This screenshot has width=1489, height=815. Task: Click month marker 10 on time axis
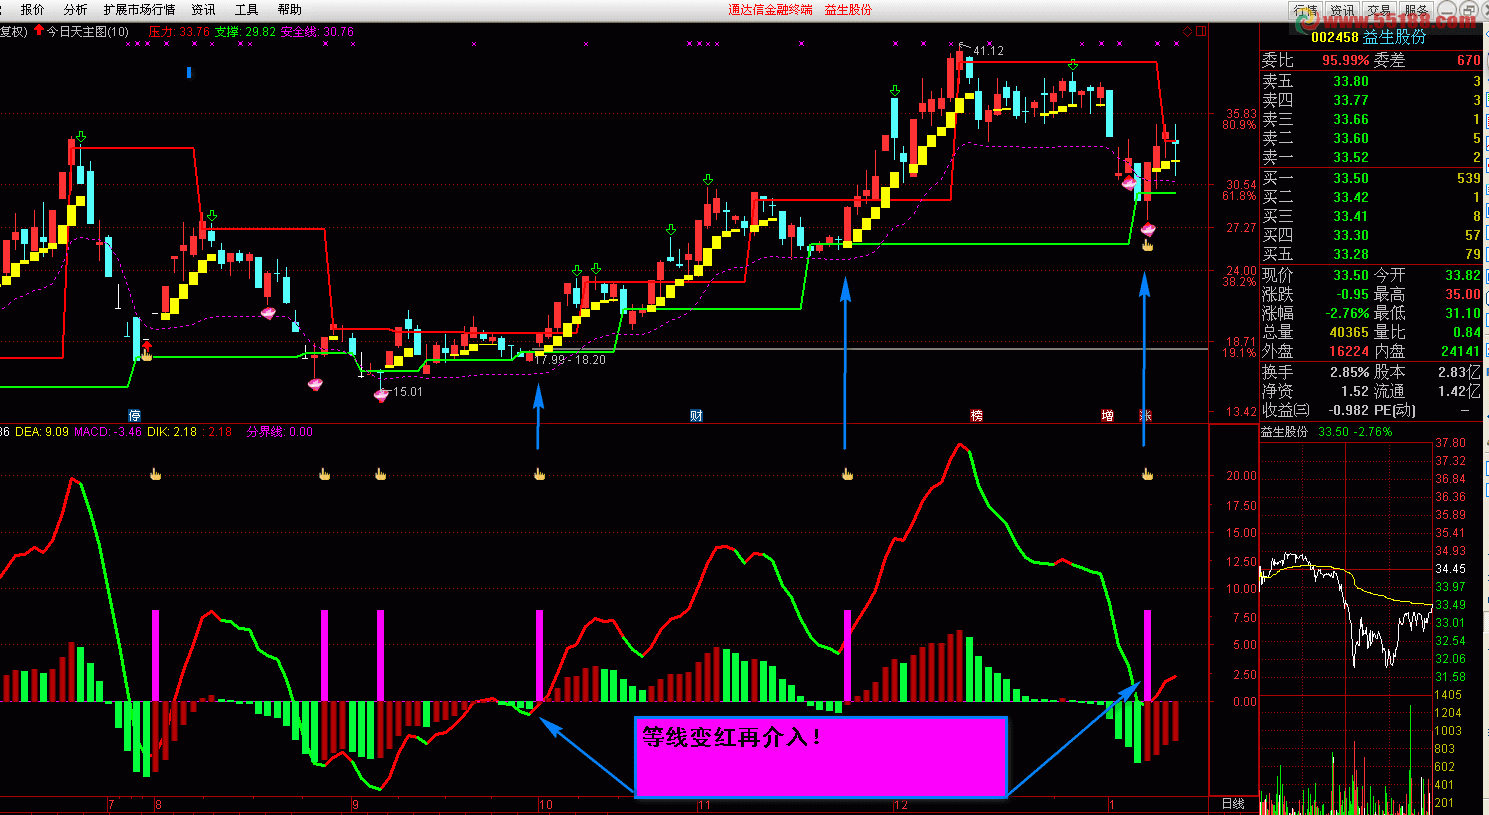coord(545,805)
